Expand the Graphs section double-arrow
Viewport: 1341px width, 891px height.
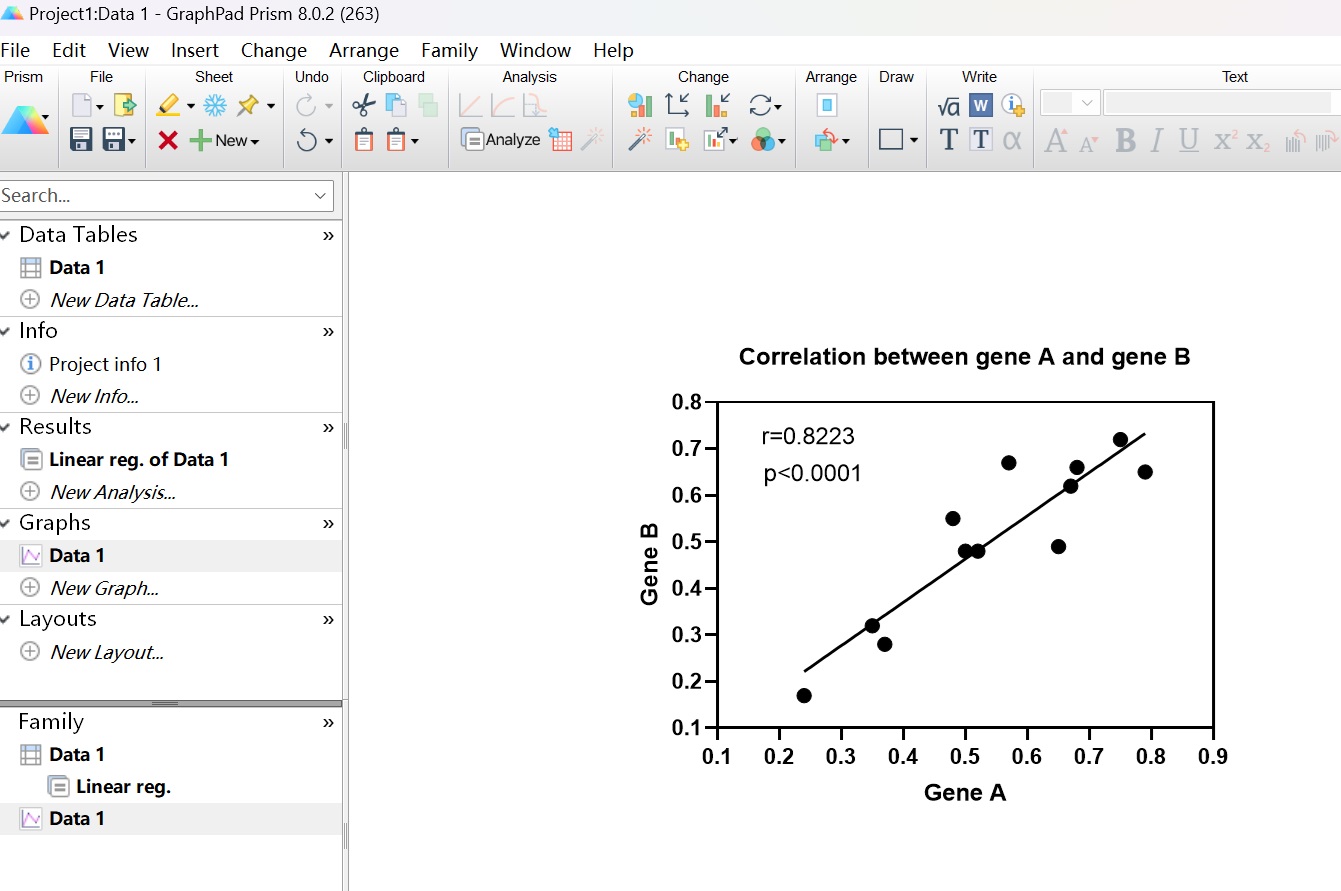point(328,524)
